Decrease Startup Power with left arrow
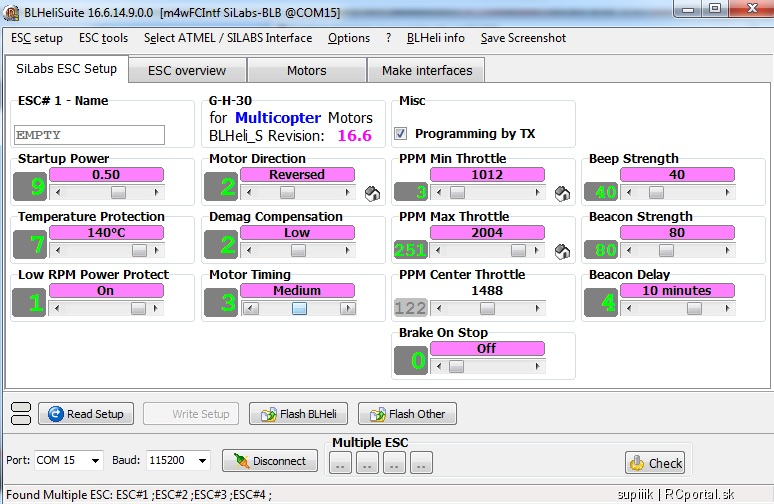 (58, 193)
